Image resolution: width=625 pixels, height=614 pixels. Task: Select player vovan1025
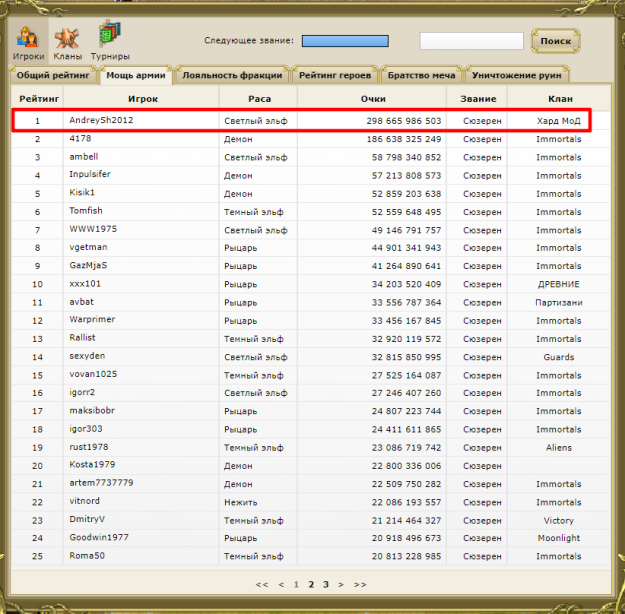[x=93, y=374]
